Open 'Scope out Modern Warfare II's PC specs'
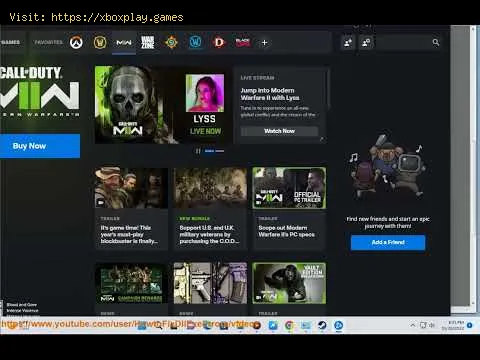Viewport: 480px width, 360px height. point(287,231)
